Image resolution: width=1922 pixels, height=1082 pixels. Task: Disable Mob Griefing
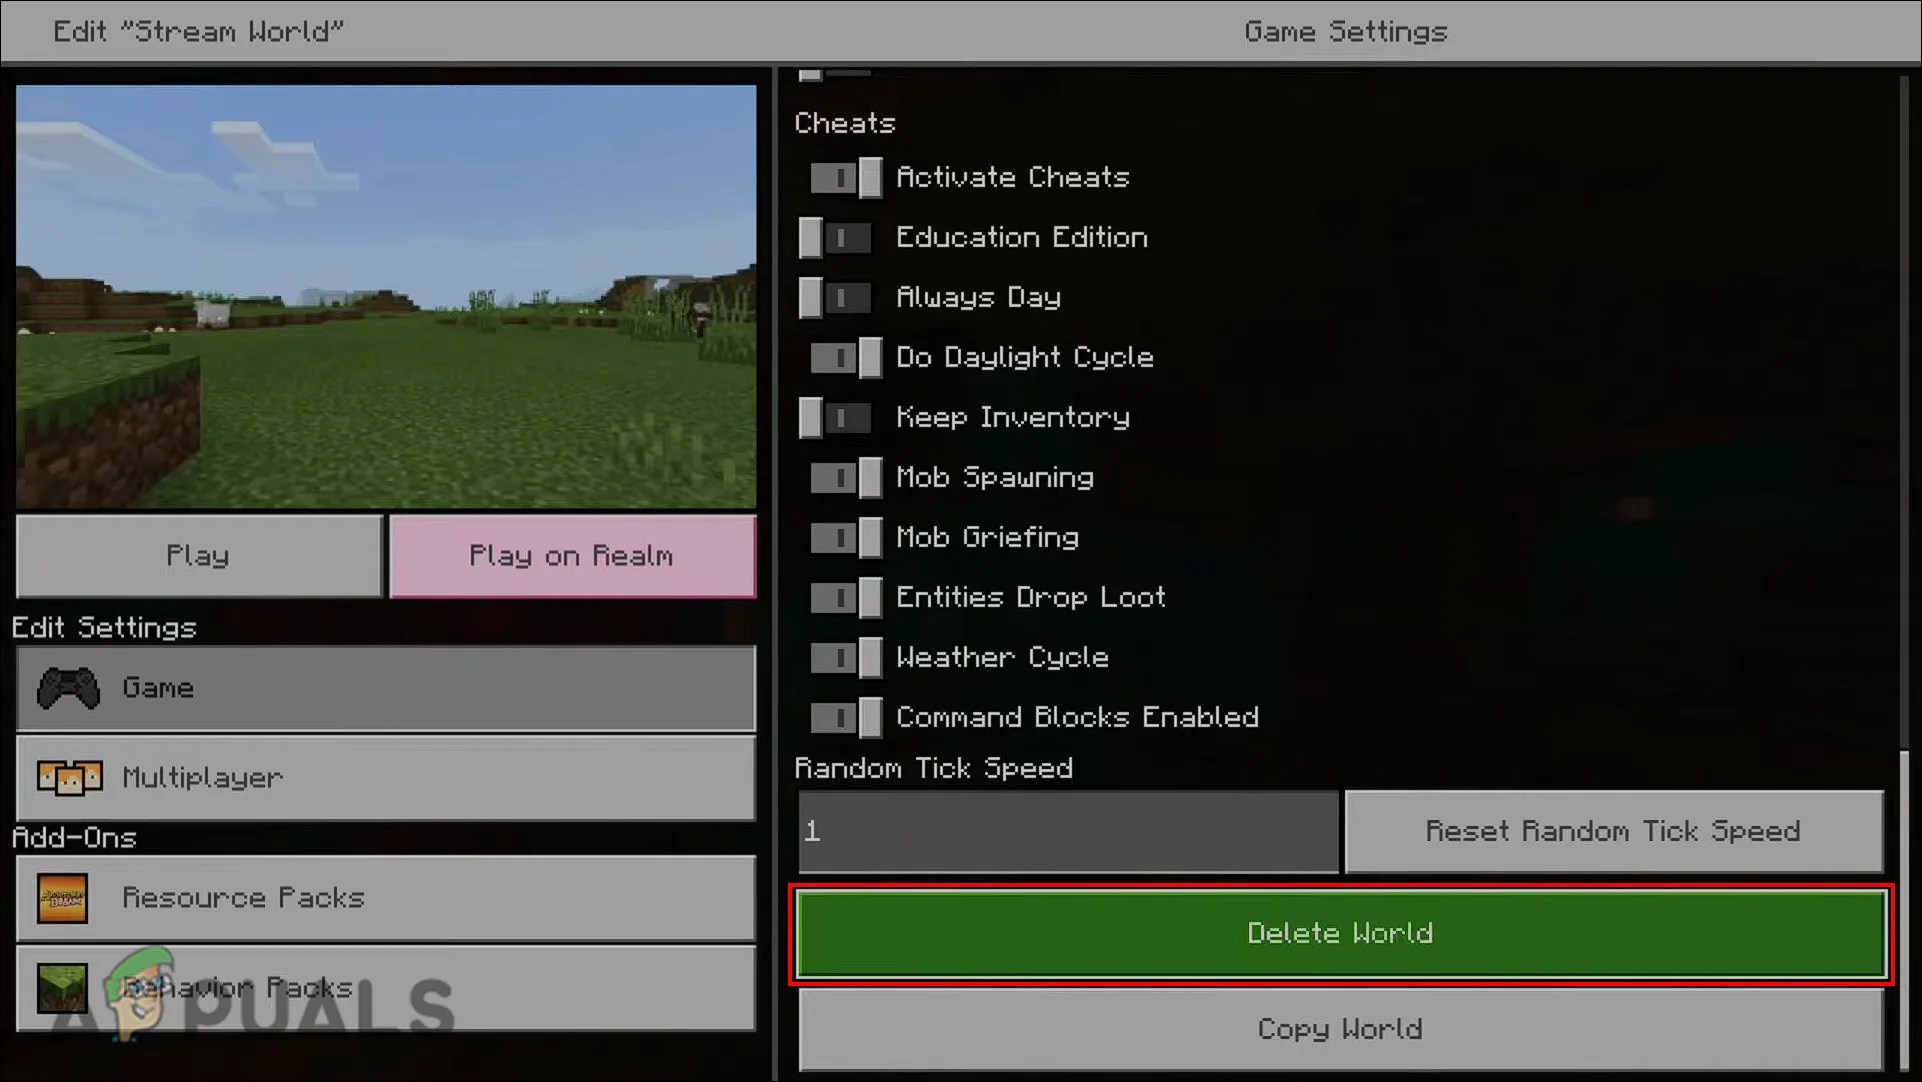coord(845,537)
